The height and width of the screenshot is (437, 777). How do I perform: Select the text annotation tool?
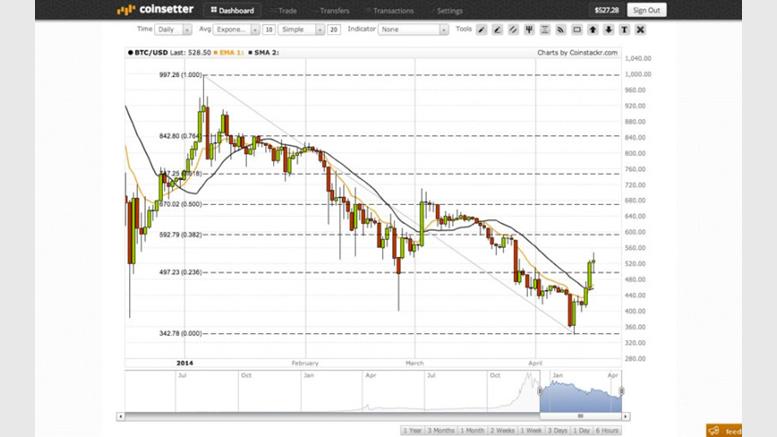click(624, 30)
